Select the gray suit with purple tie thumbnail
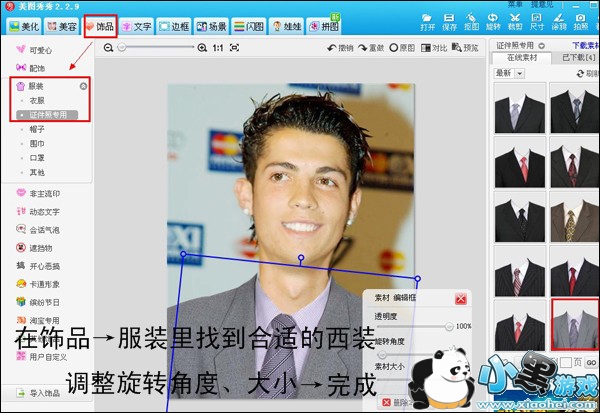 tap(574, 324)
